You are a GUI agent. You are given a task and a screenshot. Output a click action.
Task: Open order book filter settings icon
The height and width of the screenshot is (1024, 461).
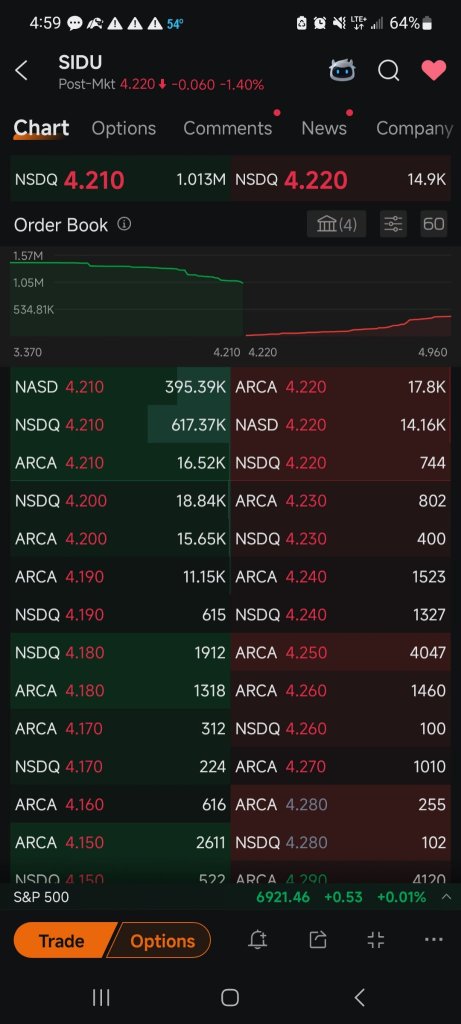click(x=393, y=224)
